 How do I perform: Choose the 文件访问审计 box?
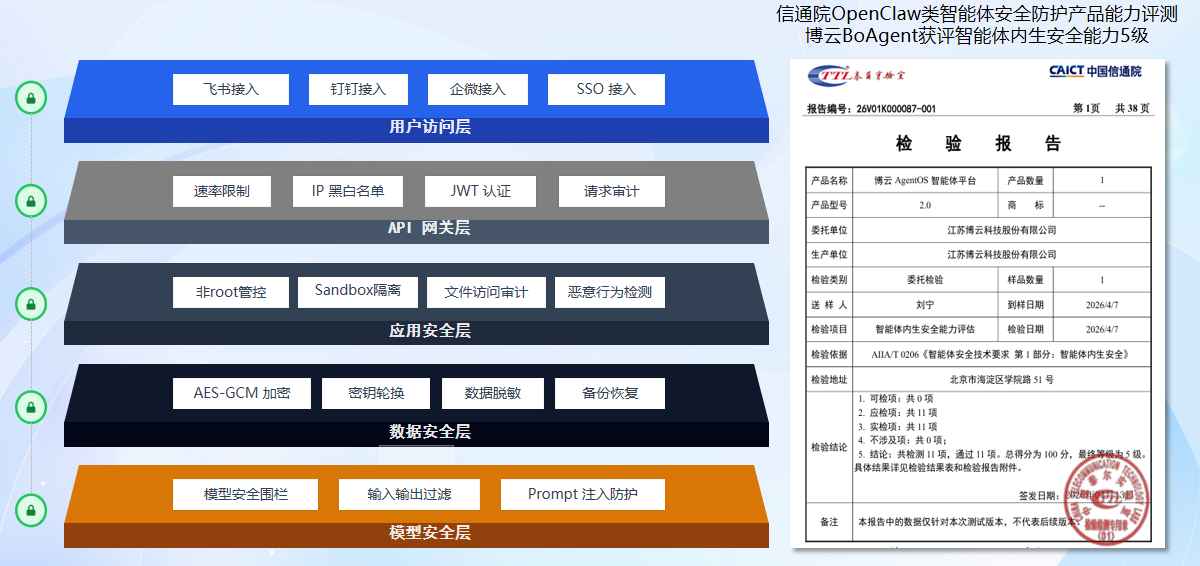486,292
